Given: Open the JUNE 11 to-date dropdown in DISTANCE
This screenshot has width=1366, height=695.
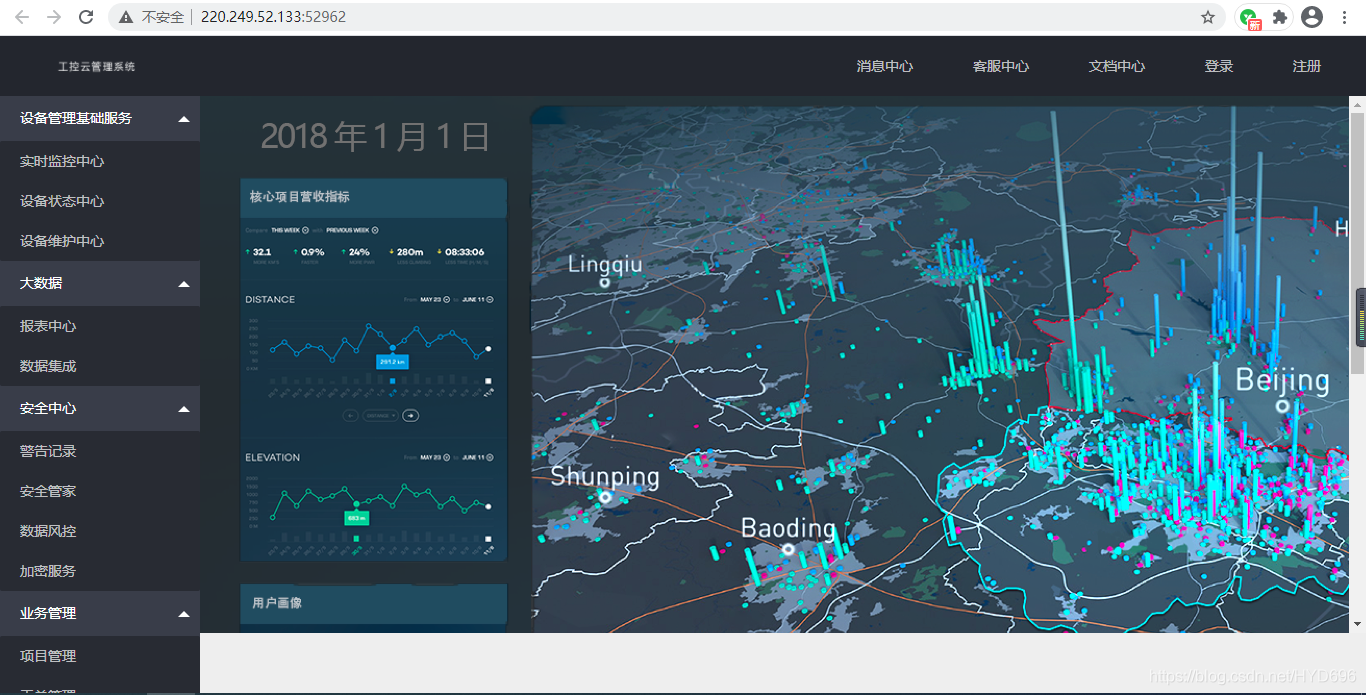Looking at the screenshot, I should click(479, 299).
